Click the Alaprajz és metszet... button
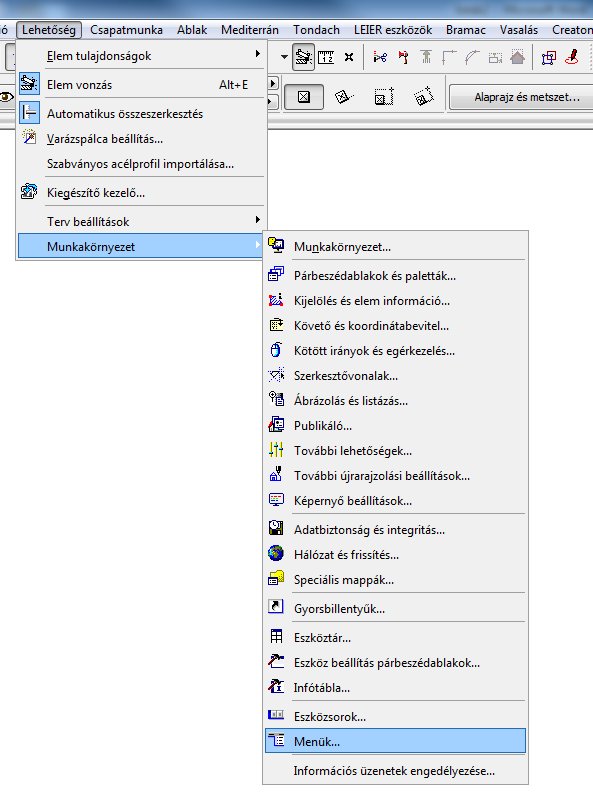The width and height of the screenshot is (593, 807). 522,97
